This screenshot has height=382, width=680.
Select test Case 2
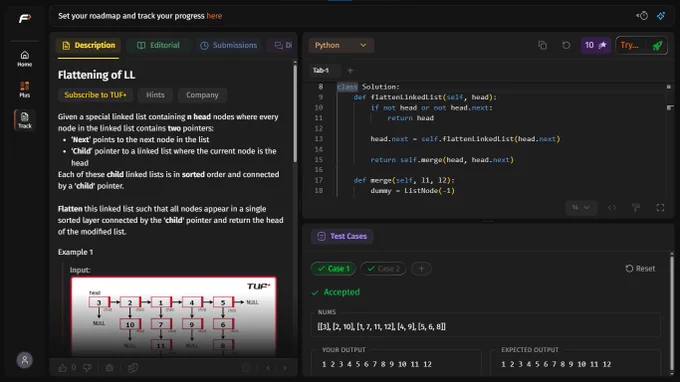coord(383,269)
